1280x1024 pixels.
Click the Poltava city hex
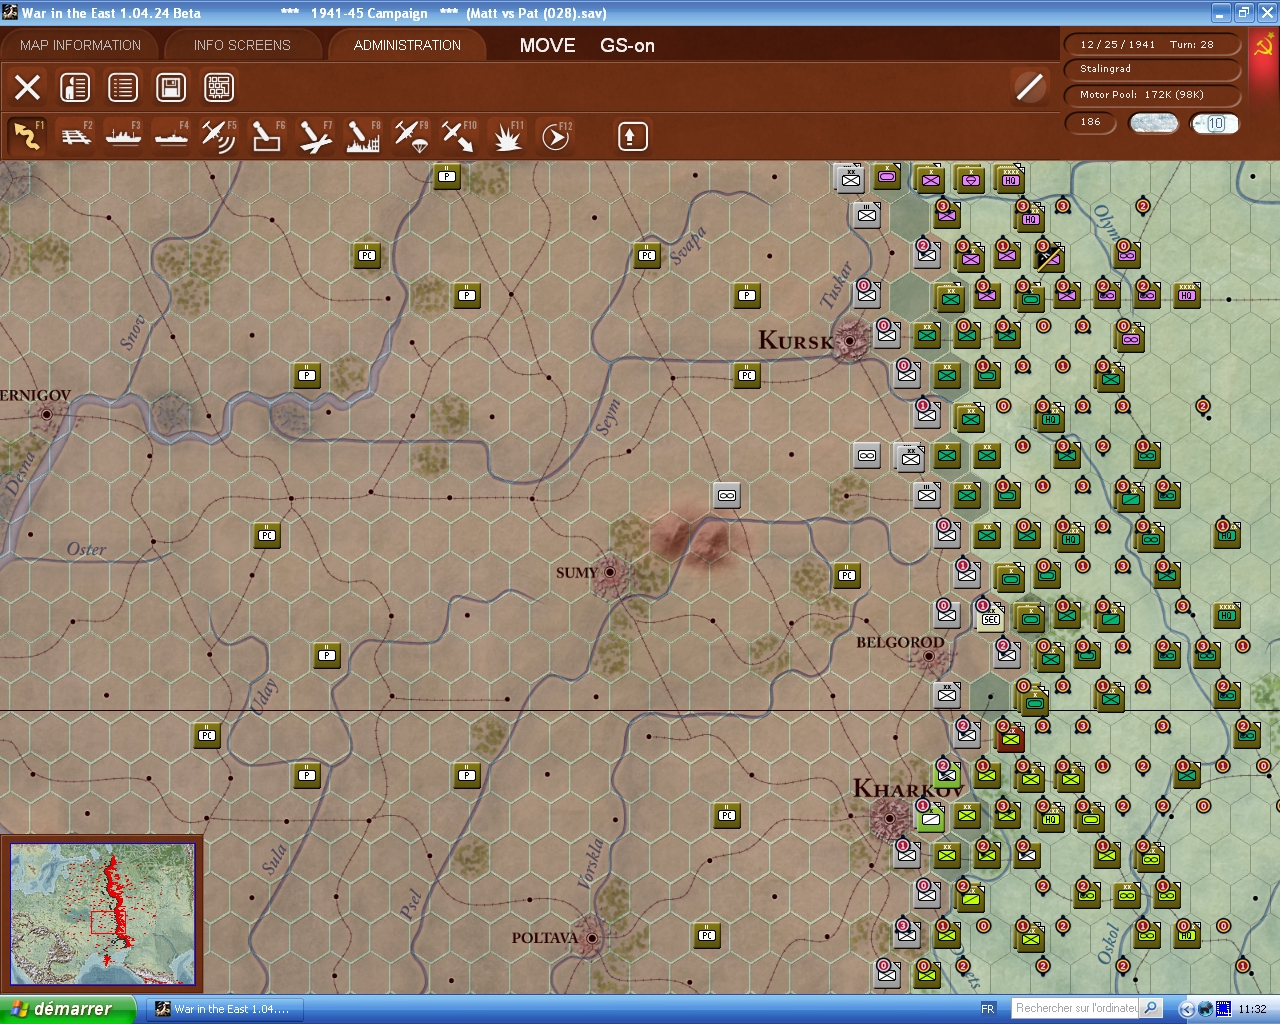tap(592, 938)
